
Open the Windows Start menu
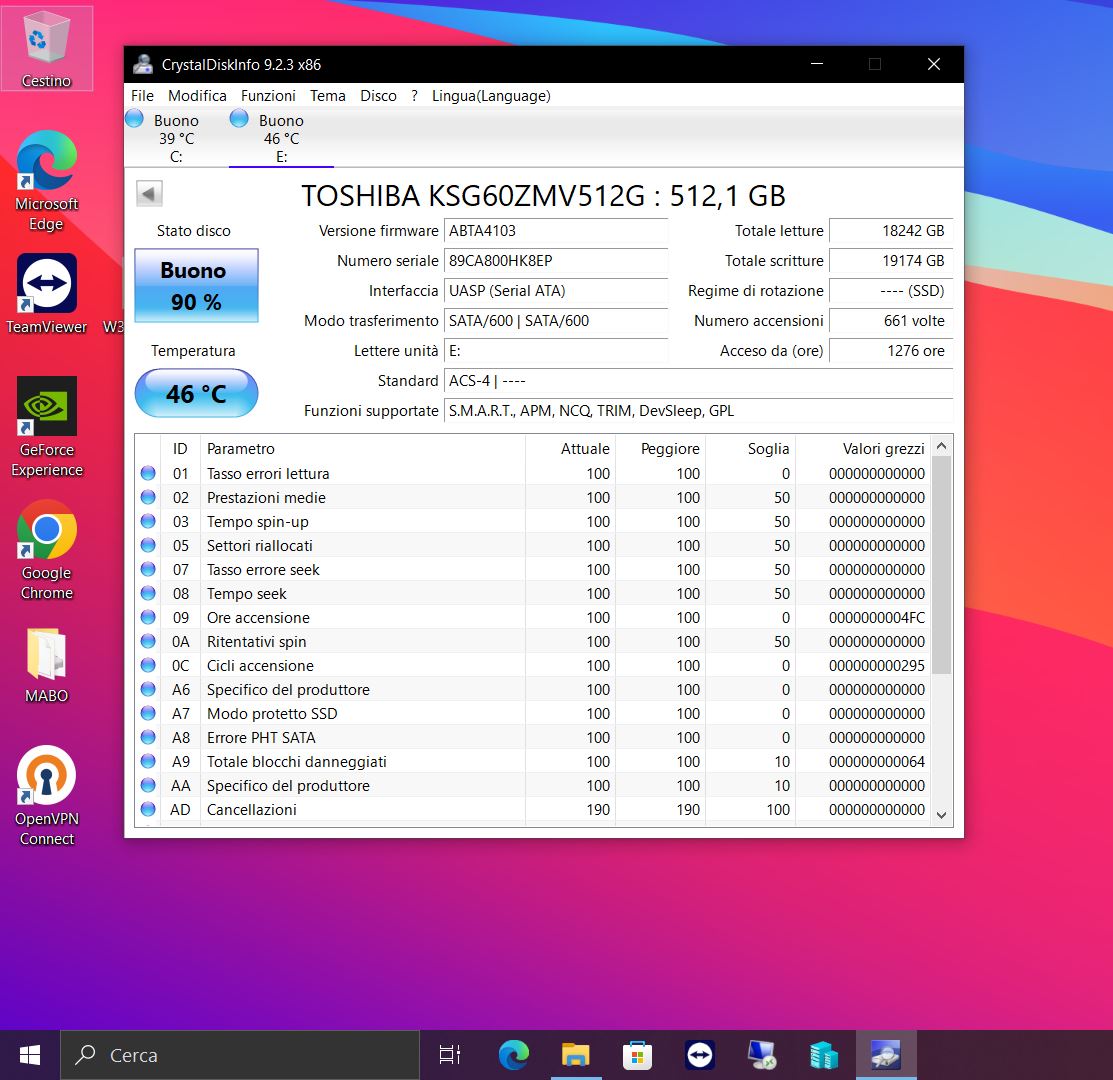(30, 1055)
